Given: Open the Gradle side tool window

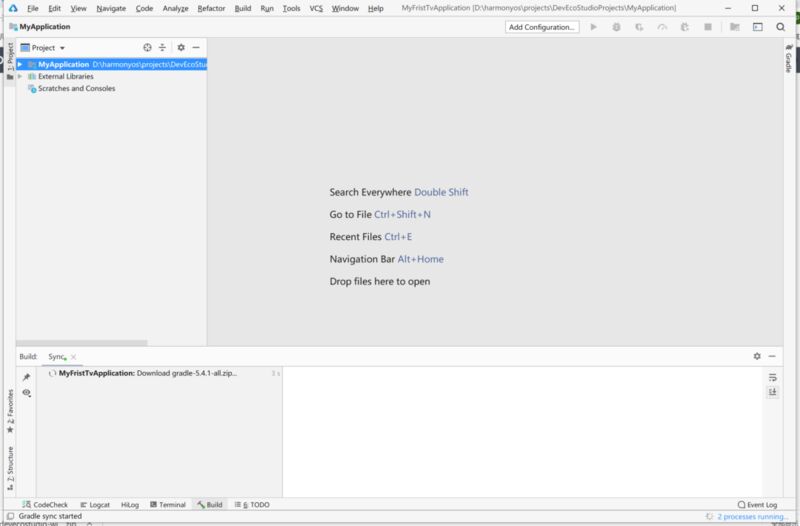Looking at the screenshot, I should tap(789, 58).
